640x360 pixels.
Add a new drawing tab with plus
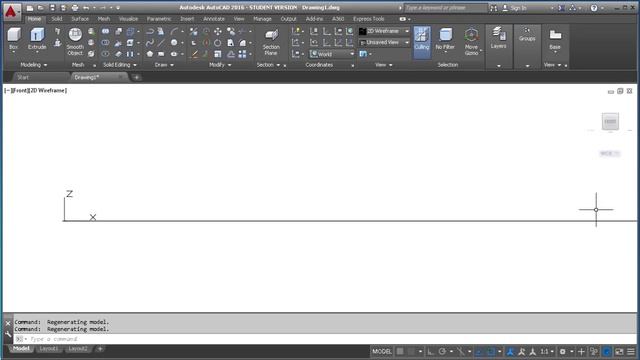[x=136, y=77]
